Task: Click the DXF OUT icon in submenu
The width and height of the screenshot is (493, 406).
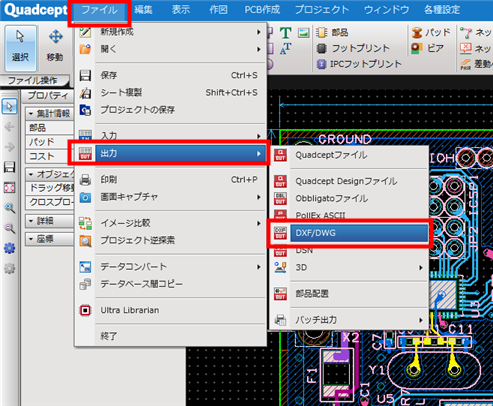Action: point(280,233)
